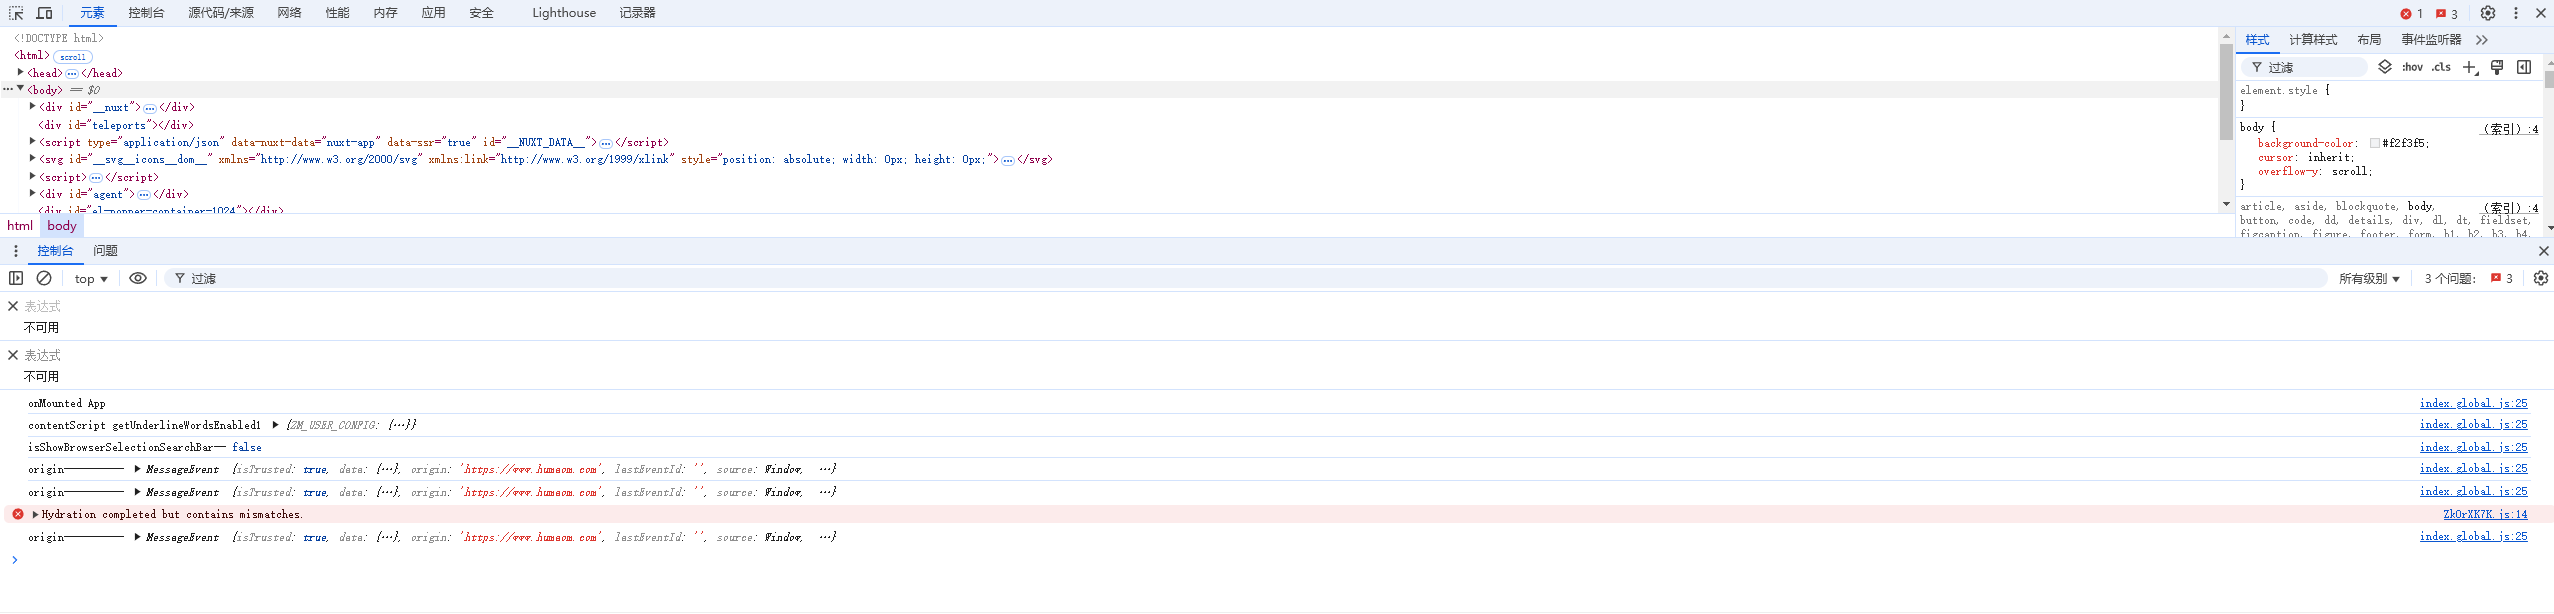The image size is (2554, 614).
Task: Open the ZkOrXK7K.js:14 source link
Action: 2484,514
